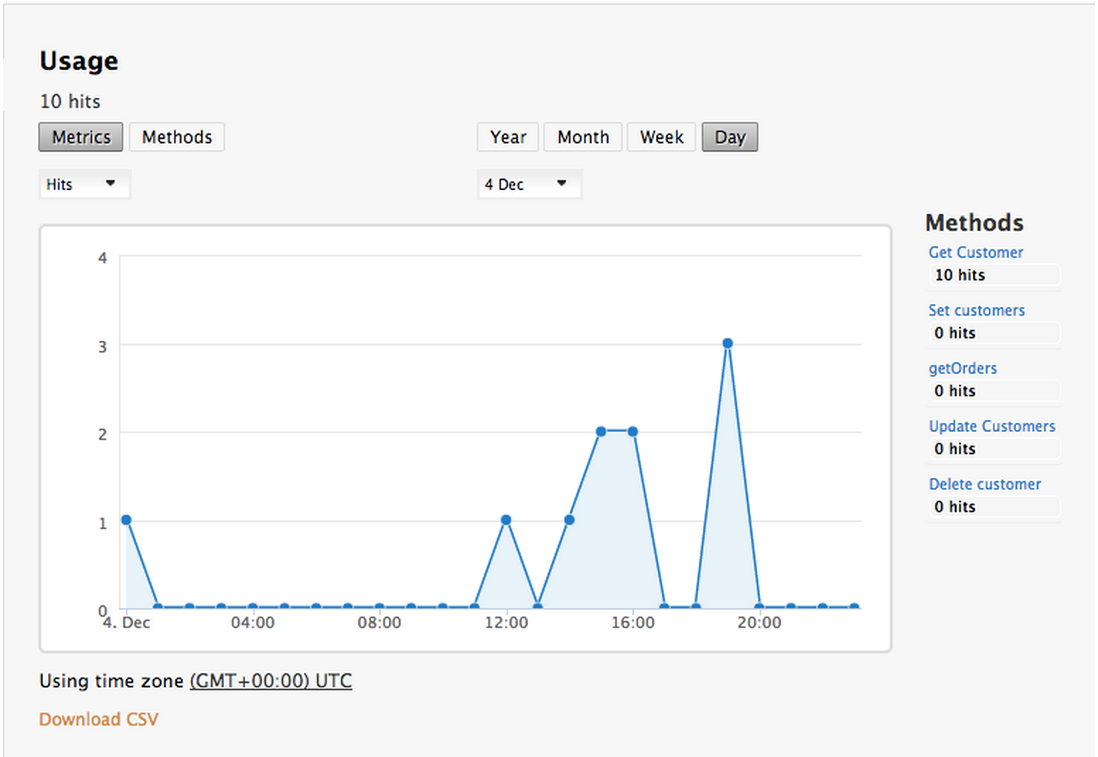This screenshot has height=757, width=1098.
Task: Select the Metrics view
Action: coord(80,137)
